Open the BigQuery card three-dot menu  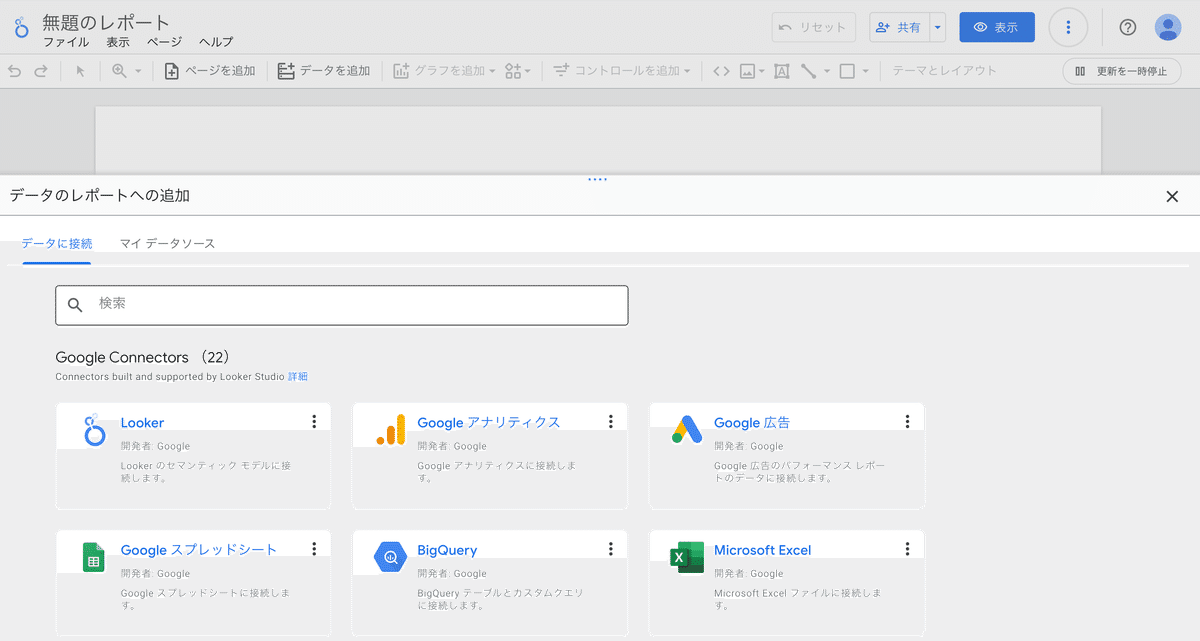click(611, 549)
